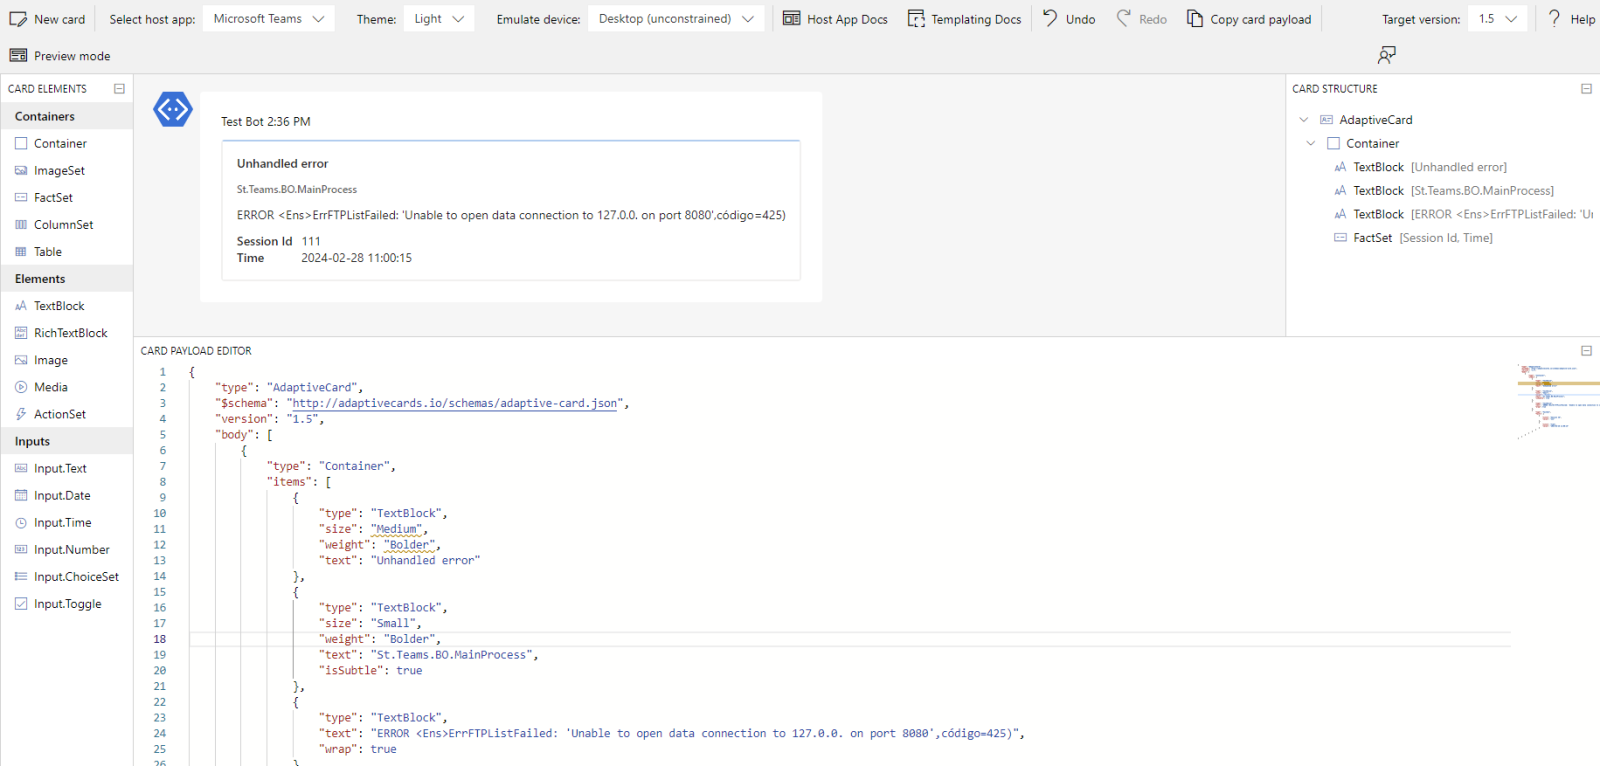Open Host App Docs link

click(835, 19)
